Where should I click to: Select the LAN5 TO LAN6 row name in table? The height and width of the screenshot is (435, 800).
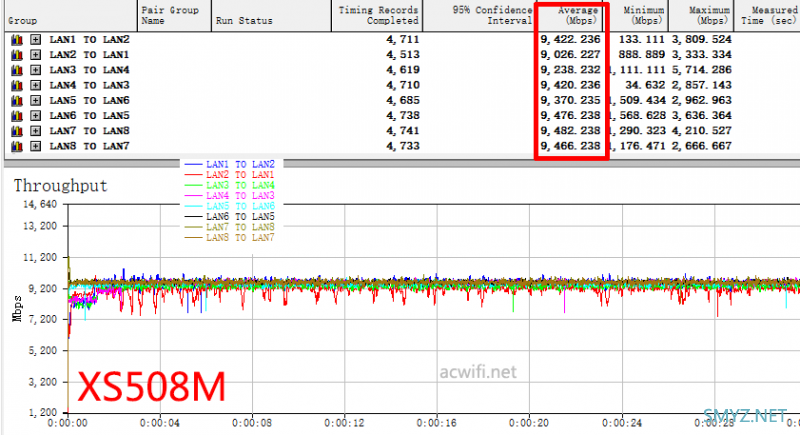pos(89,101)
